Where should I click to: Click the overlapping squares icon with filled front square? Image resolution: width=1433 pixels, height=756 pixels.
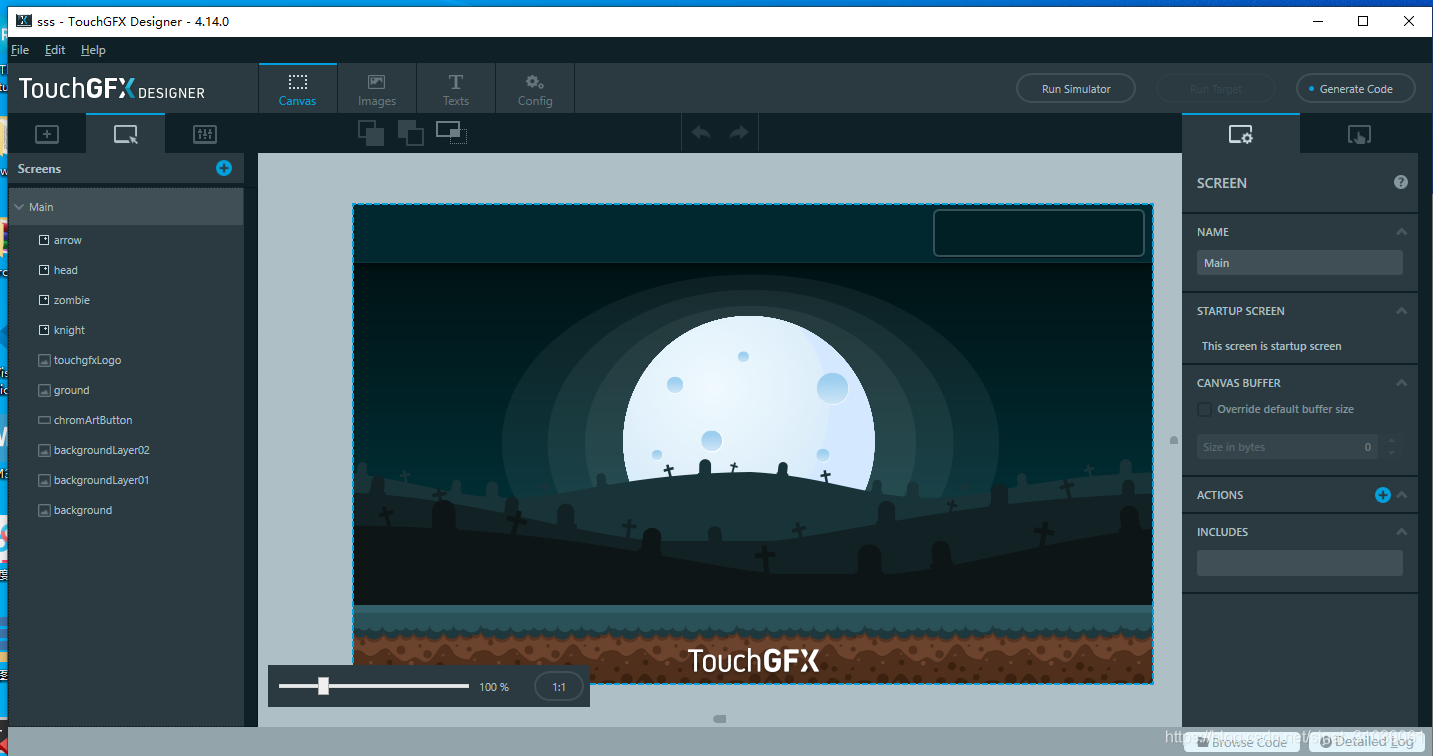(371, 133)
